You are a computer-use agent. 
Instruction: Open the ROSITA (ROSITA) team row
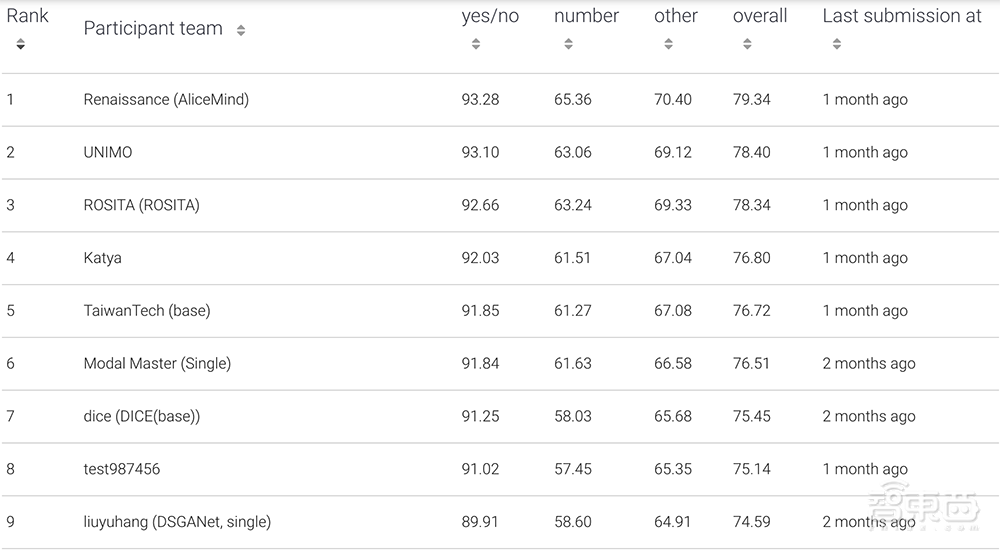[141, 205]
